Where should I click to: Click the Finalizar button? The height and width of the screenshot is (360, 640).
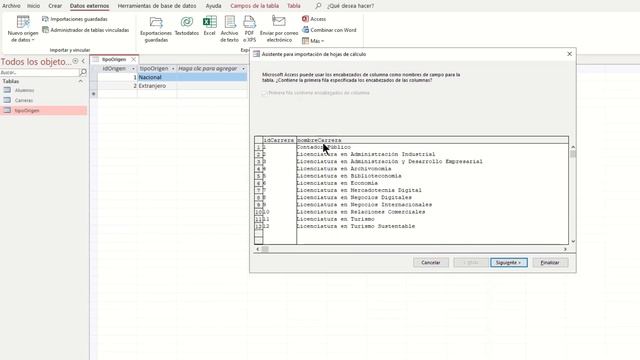point(550,262)
